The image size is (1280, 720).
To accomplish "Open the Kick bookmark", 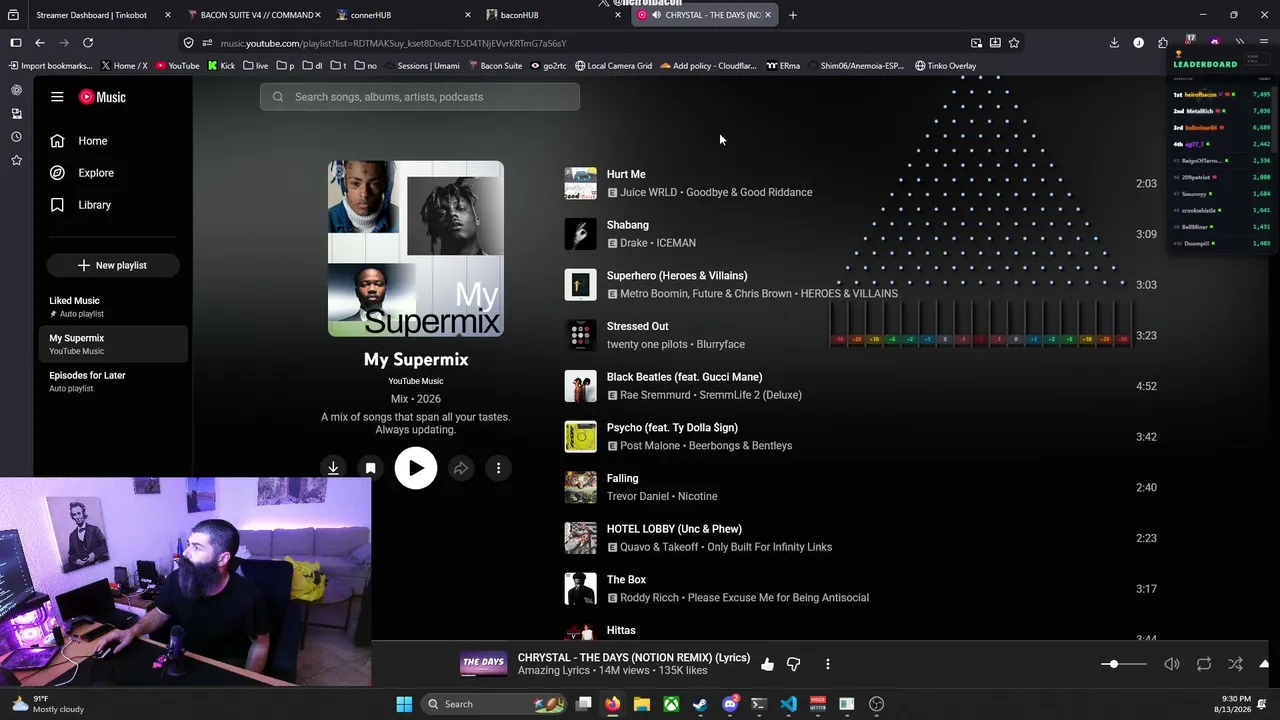I will coord(221,66).
